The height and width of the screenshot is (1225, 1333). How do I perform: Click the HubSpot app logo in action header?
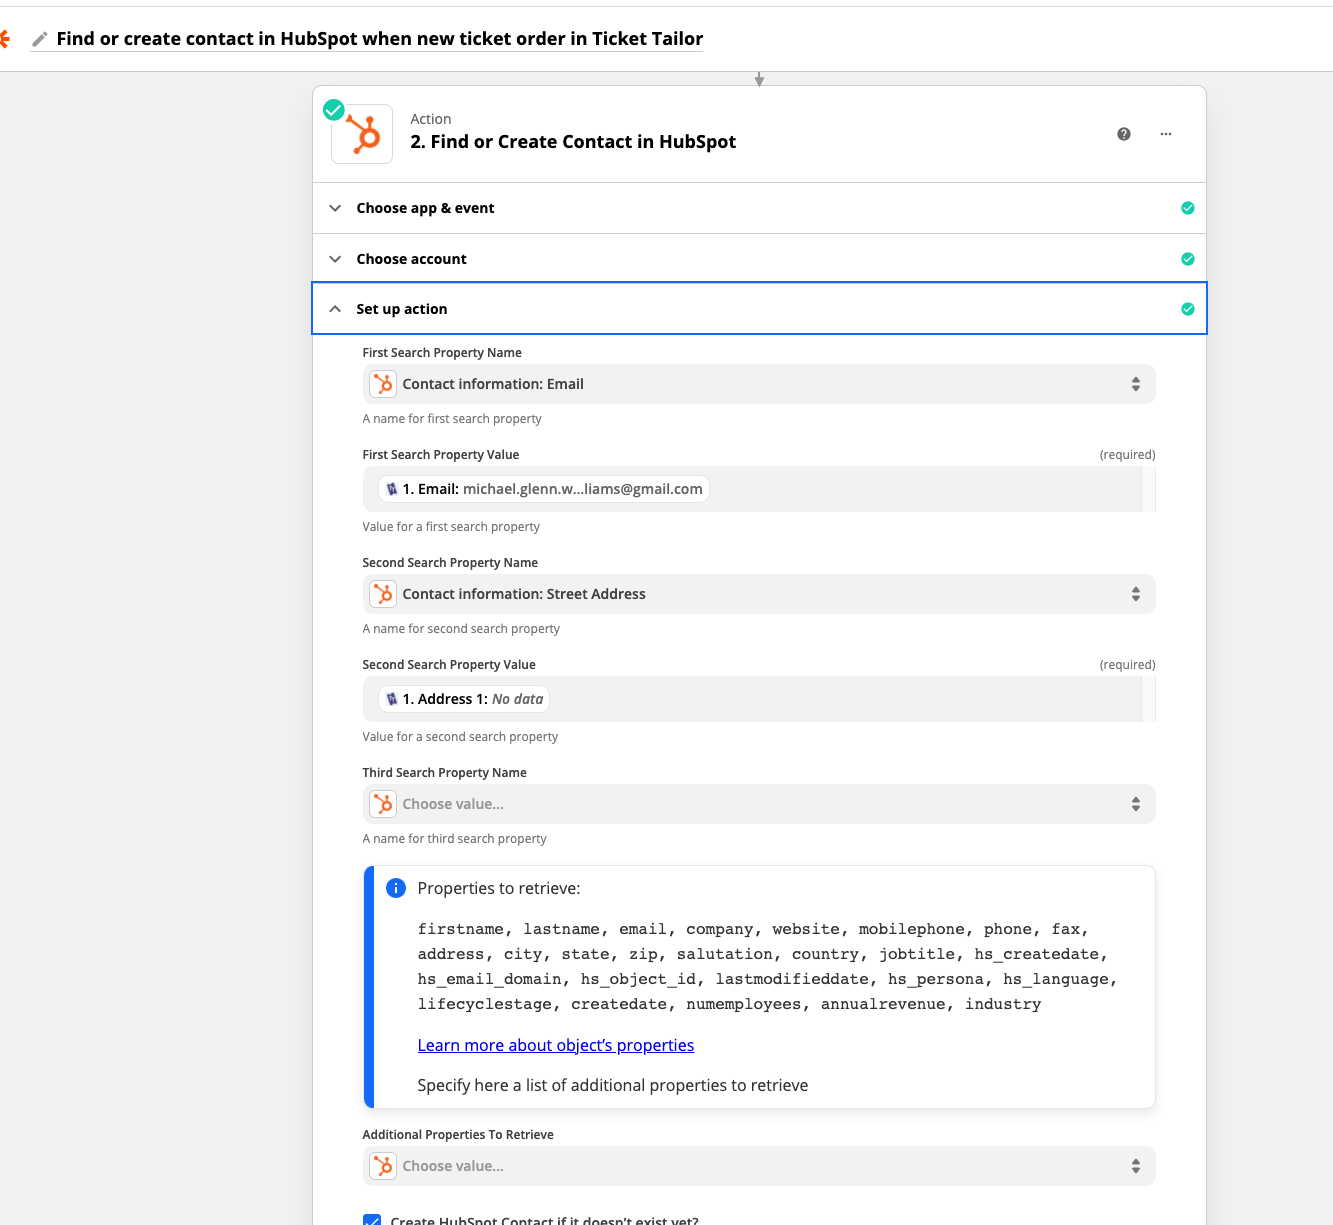[x=362, y=133]
